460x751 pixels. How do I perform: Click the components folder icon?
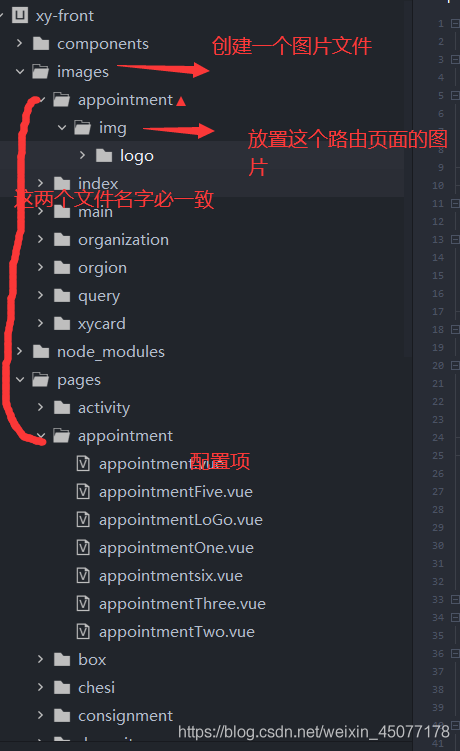[x=41, y=44]
